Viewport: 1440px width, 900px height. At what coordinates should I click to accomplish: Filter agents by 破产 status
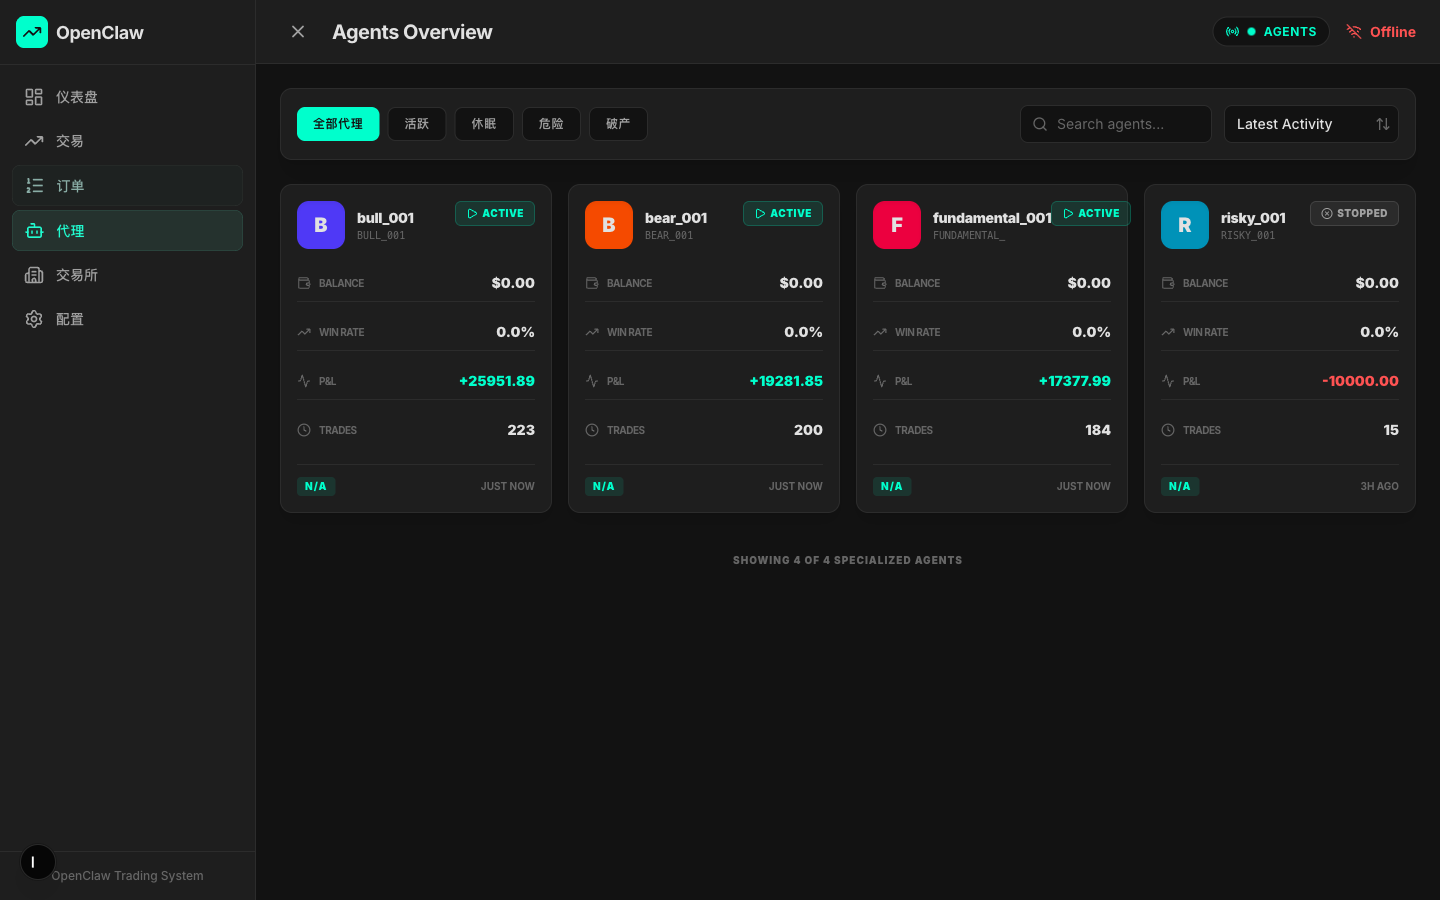(x=618, y=124)
